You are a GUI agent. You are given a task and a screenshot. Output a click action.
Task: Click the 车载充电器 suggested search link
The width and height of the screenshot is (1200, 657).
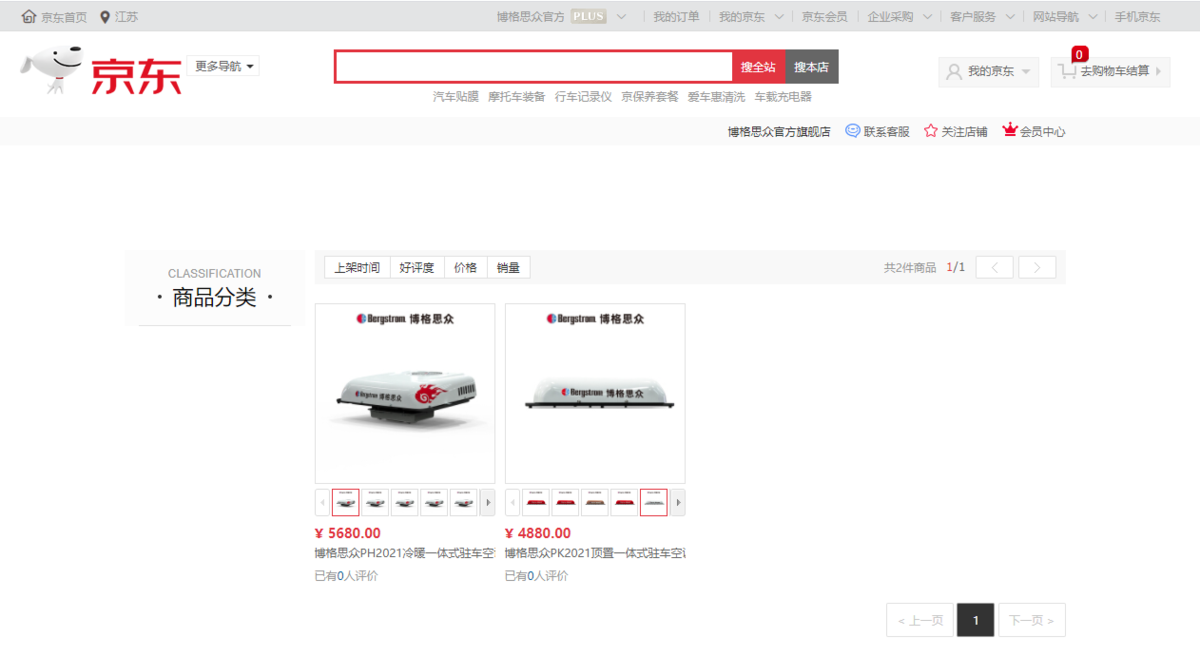783,97
